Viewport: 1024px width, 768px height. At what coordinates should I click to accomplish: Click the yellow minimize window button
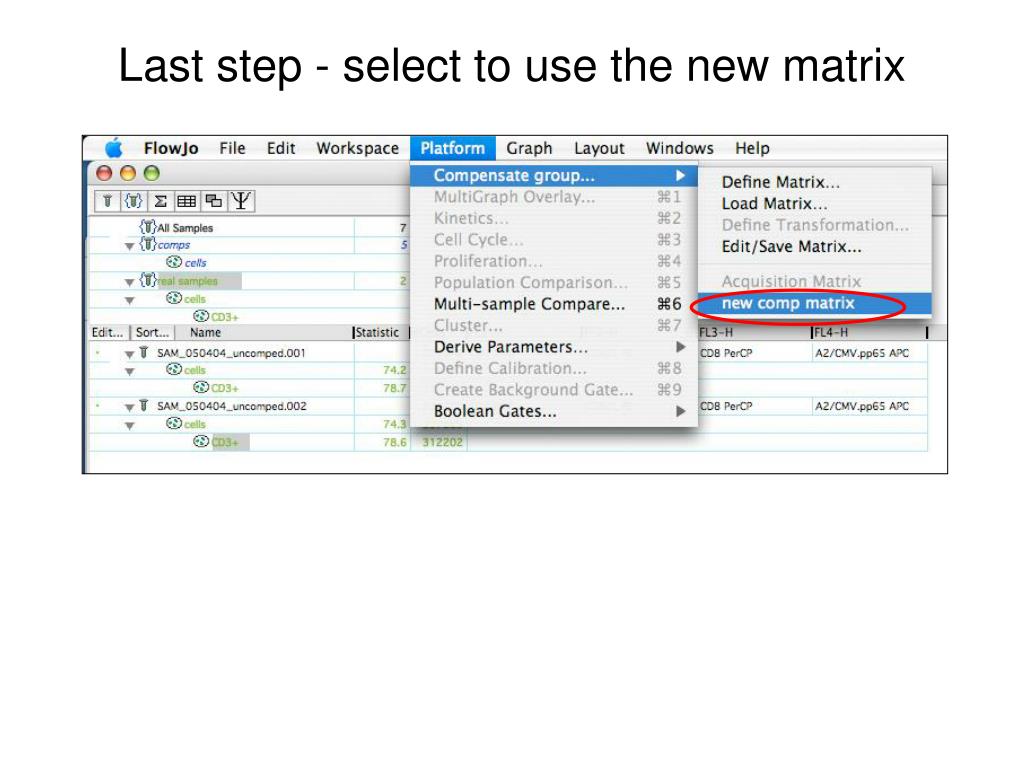[128, 173]
